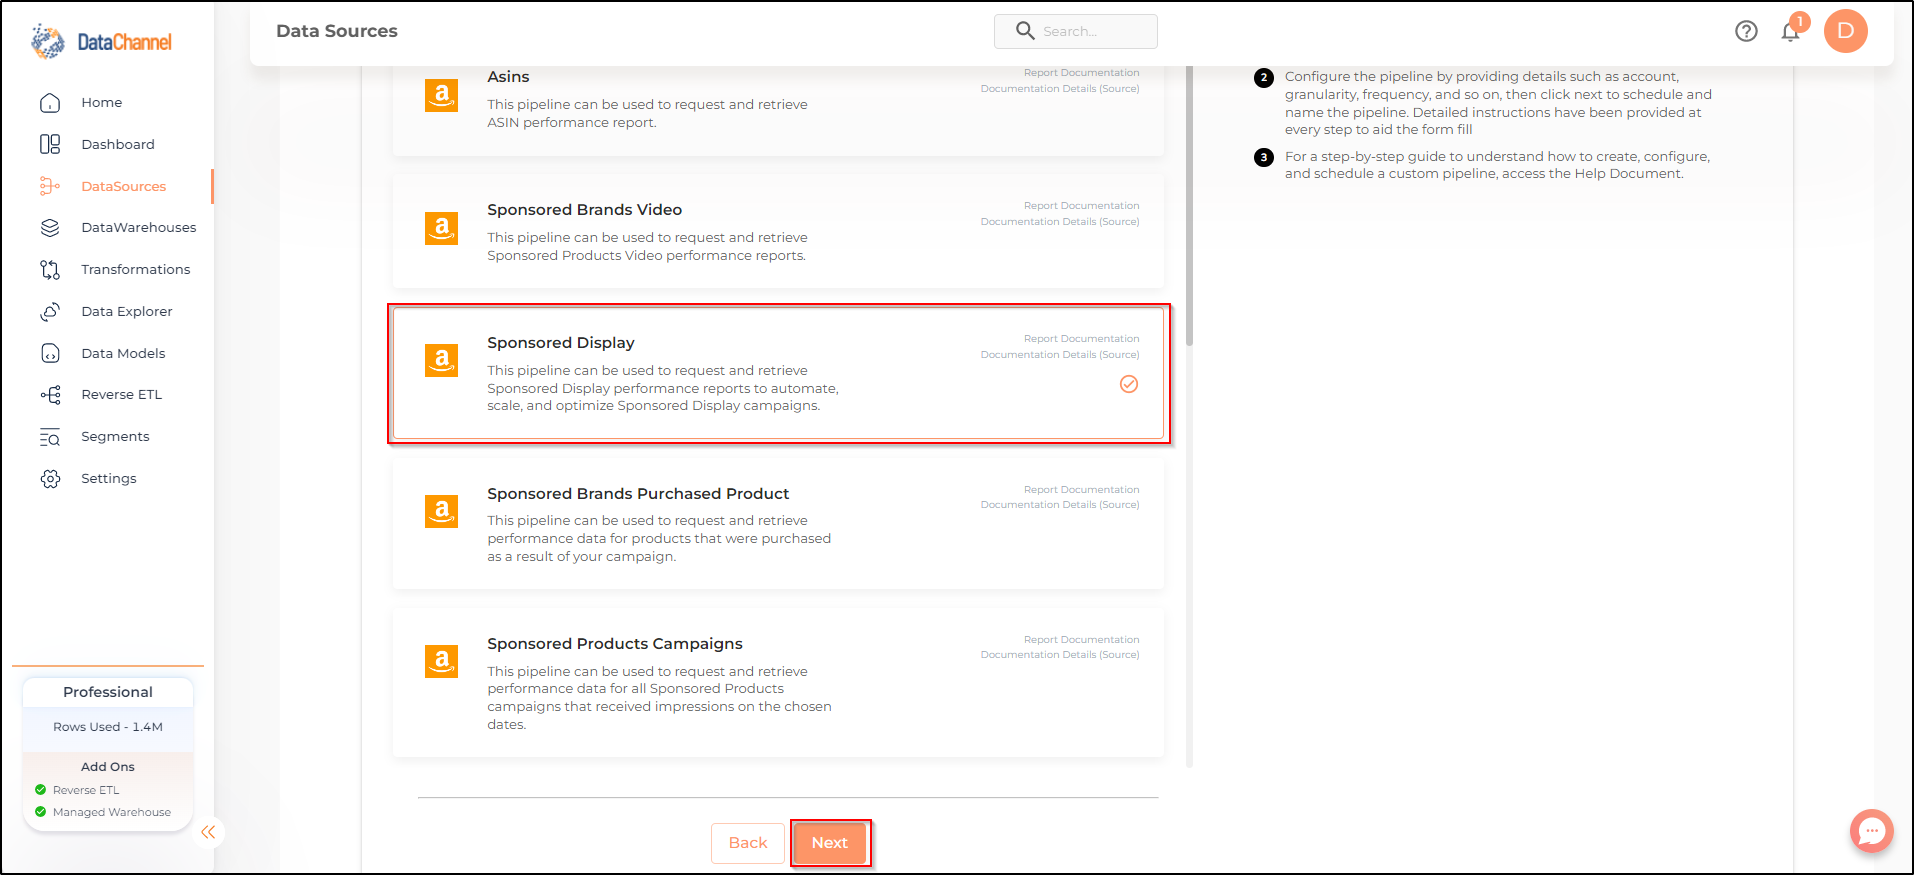This screenshot has width=1914, height=875.
Task: Open Asins Report Documentation link
Action: (x=1081, y=73)
